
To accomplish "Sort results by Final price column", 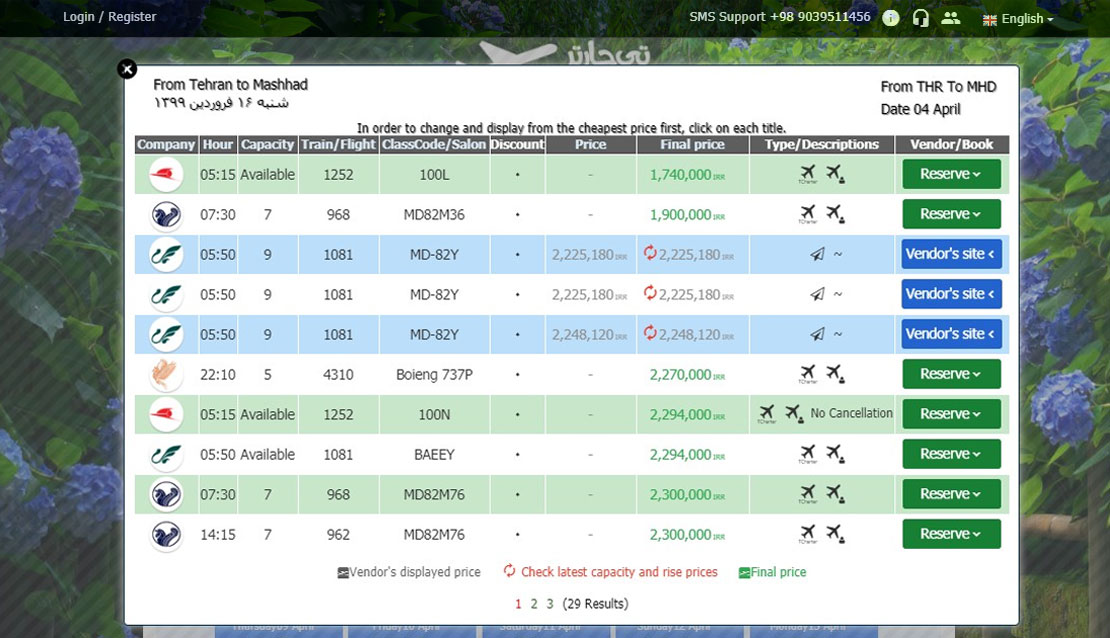I will click(x=693, y=145).
